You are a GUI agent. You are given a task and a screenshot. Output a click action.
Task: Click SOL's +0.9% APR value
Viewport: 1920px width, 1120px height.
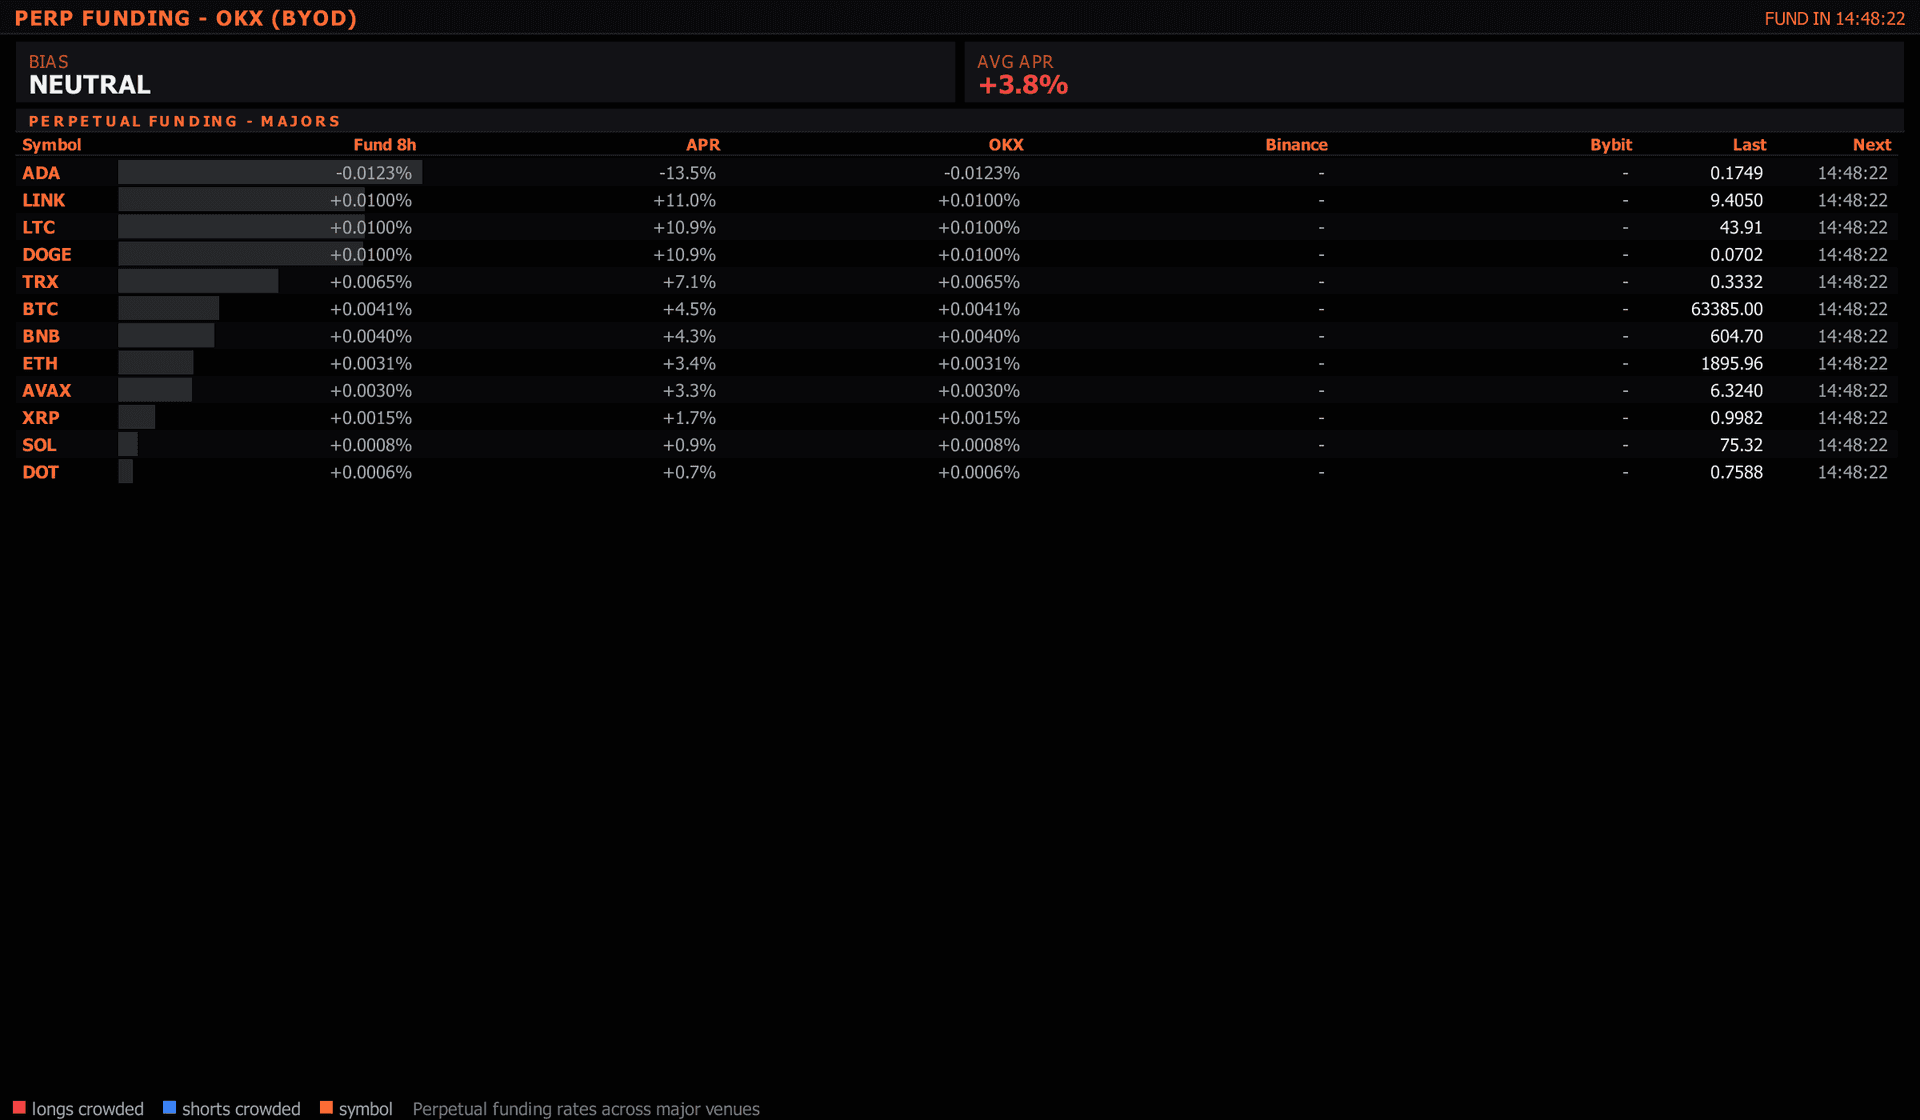coord(690,445)
